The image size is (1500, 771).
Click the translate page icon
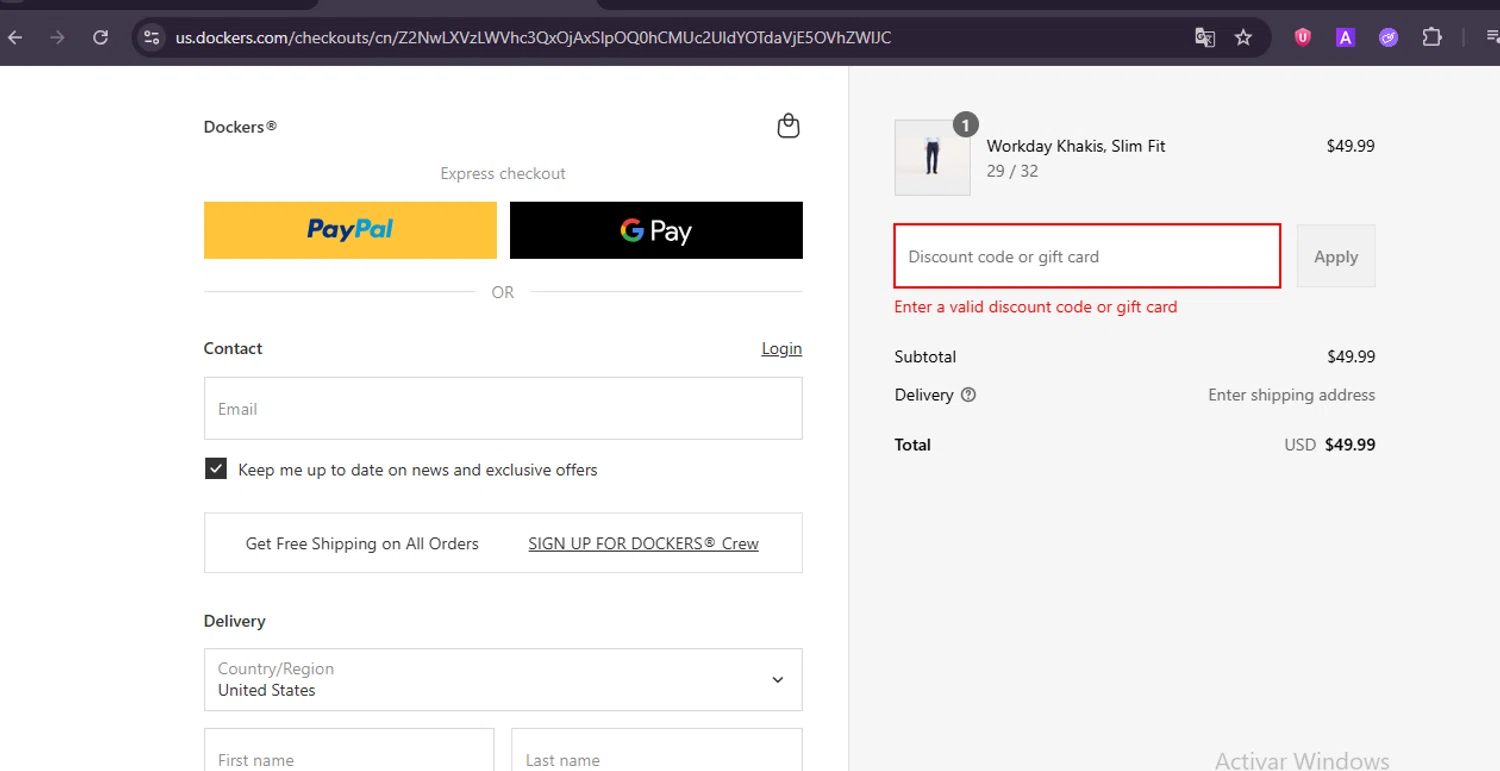[1205, 38]
